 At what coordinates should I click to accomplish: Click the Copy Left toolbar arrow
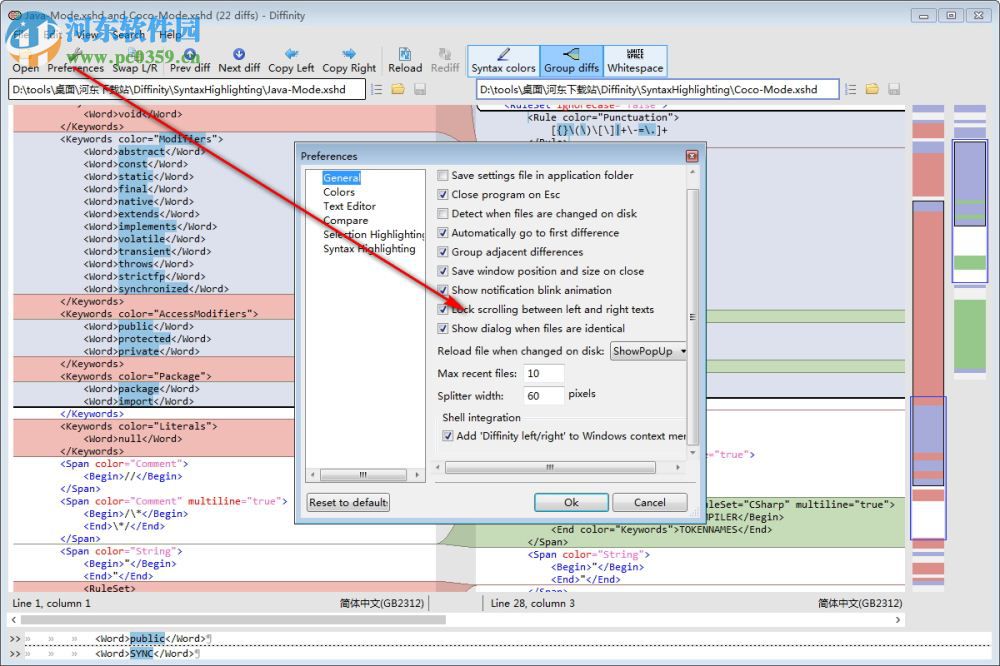tap(291, 61)
